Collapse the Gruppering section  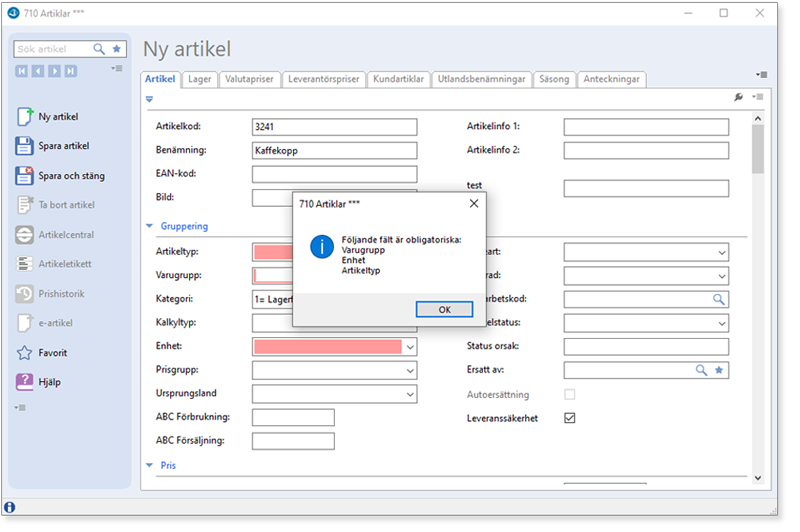tap(150, 226)
